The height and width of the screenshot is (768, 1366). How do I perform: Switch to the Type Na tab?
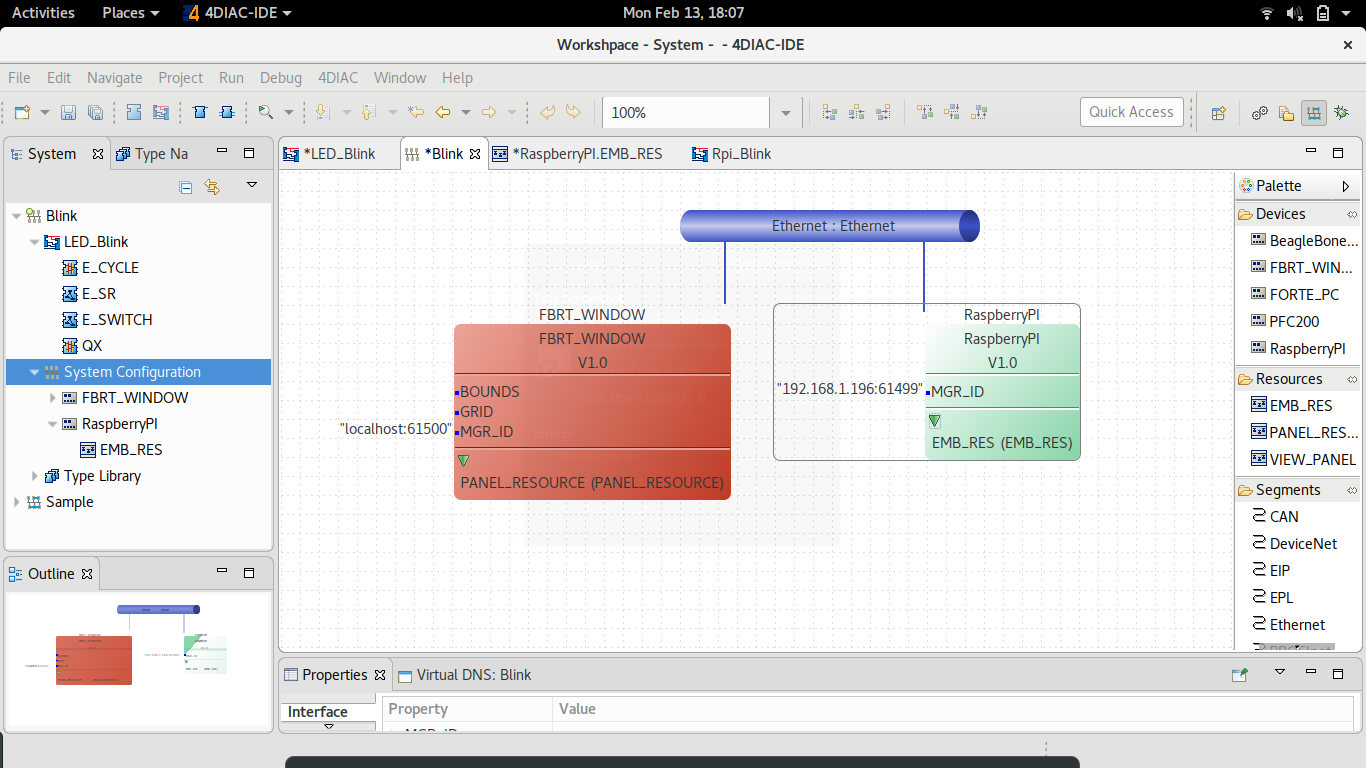click(151, 154)
